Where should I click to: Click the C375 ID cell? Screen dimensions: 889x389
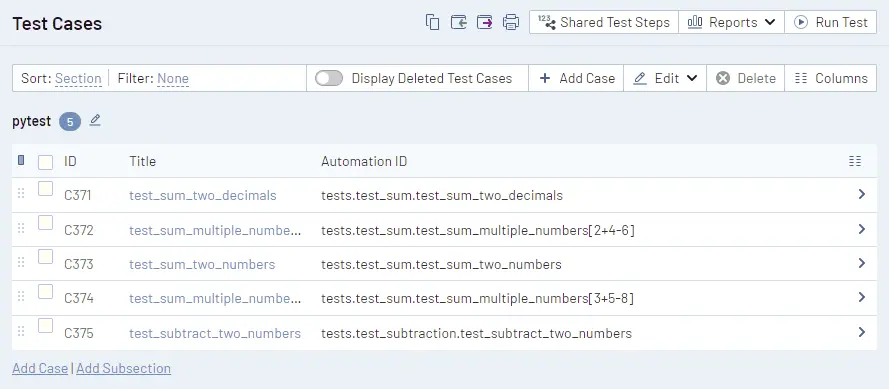click(78, 333)
